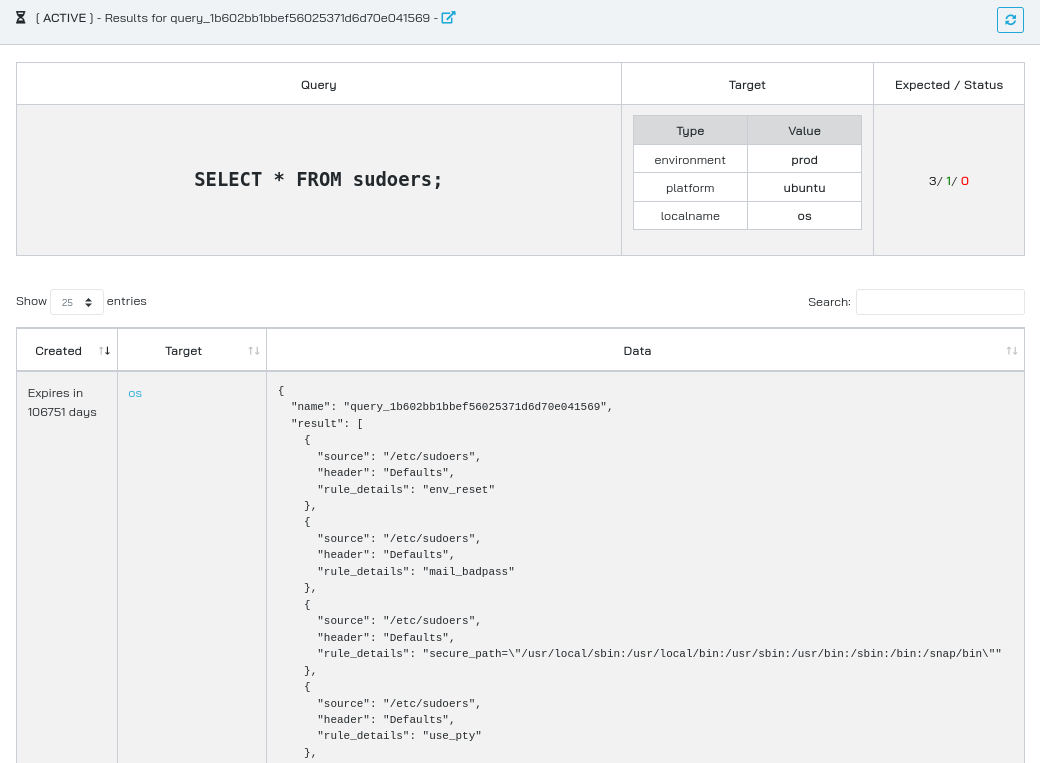Sort by the Data column arrows

pos(1011,351)
